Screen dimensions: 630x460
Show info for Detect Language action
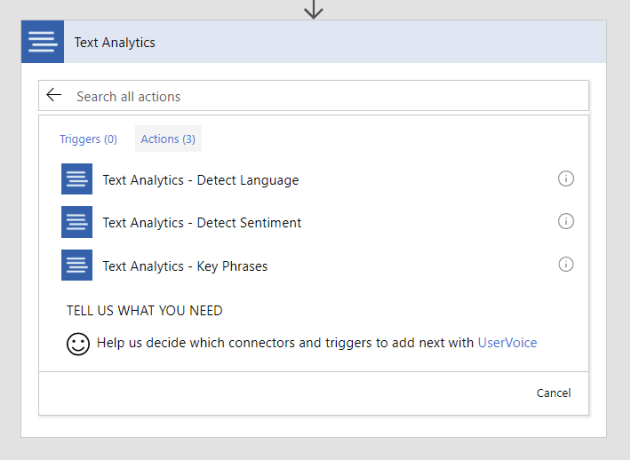(565, 179)
